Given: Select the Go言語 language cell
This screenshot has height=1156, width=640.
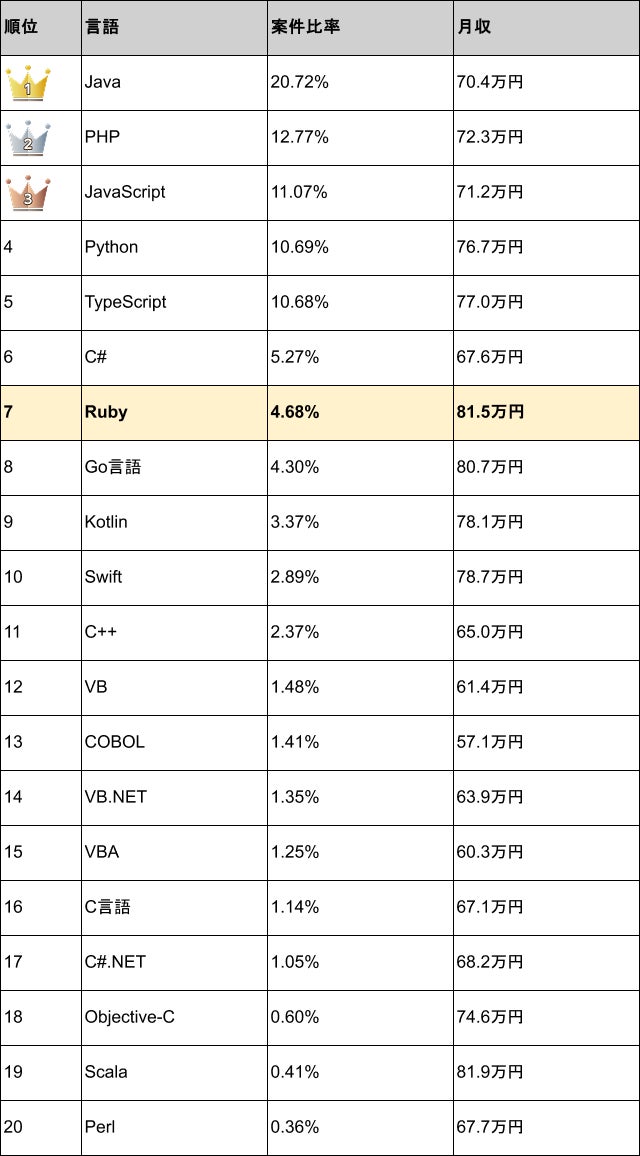Looking at the screenshot, I should 113,467.
